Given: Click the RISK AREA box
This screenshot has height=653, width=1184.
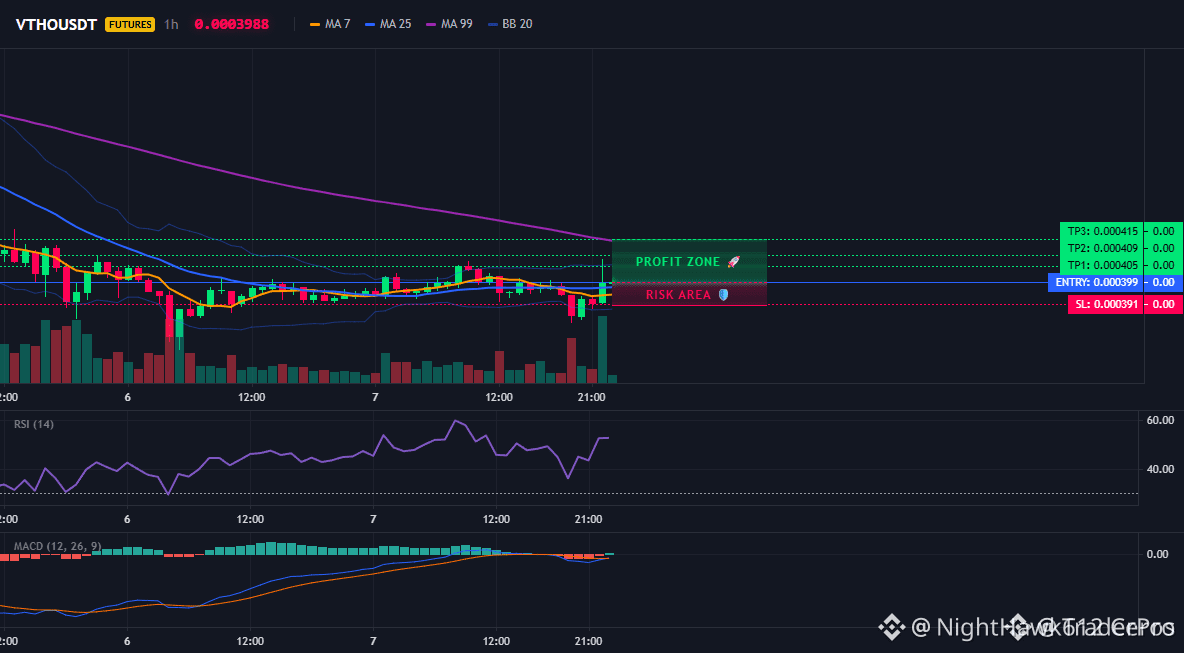Looking at the screenshot, I should click(x=689, y=294).
